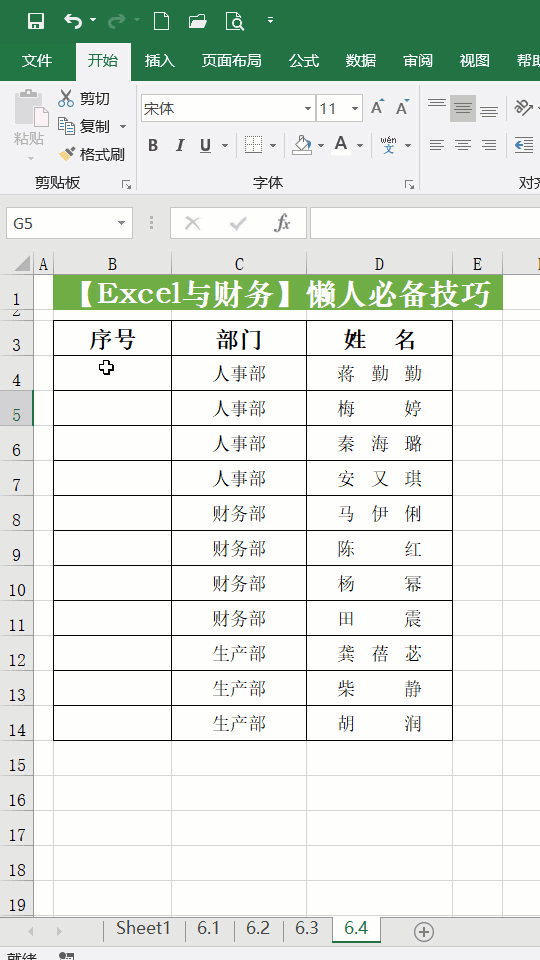Image resolution: width=540 pixels, height=960 pixels.
Task: Click the Fill Color paint bucket
Action: tap(302, 145)
